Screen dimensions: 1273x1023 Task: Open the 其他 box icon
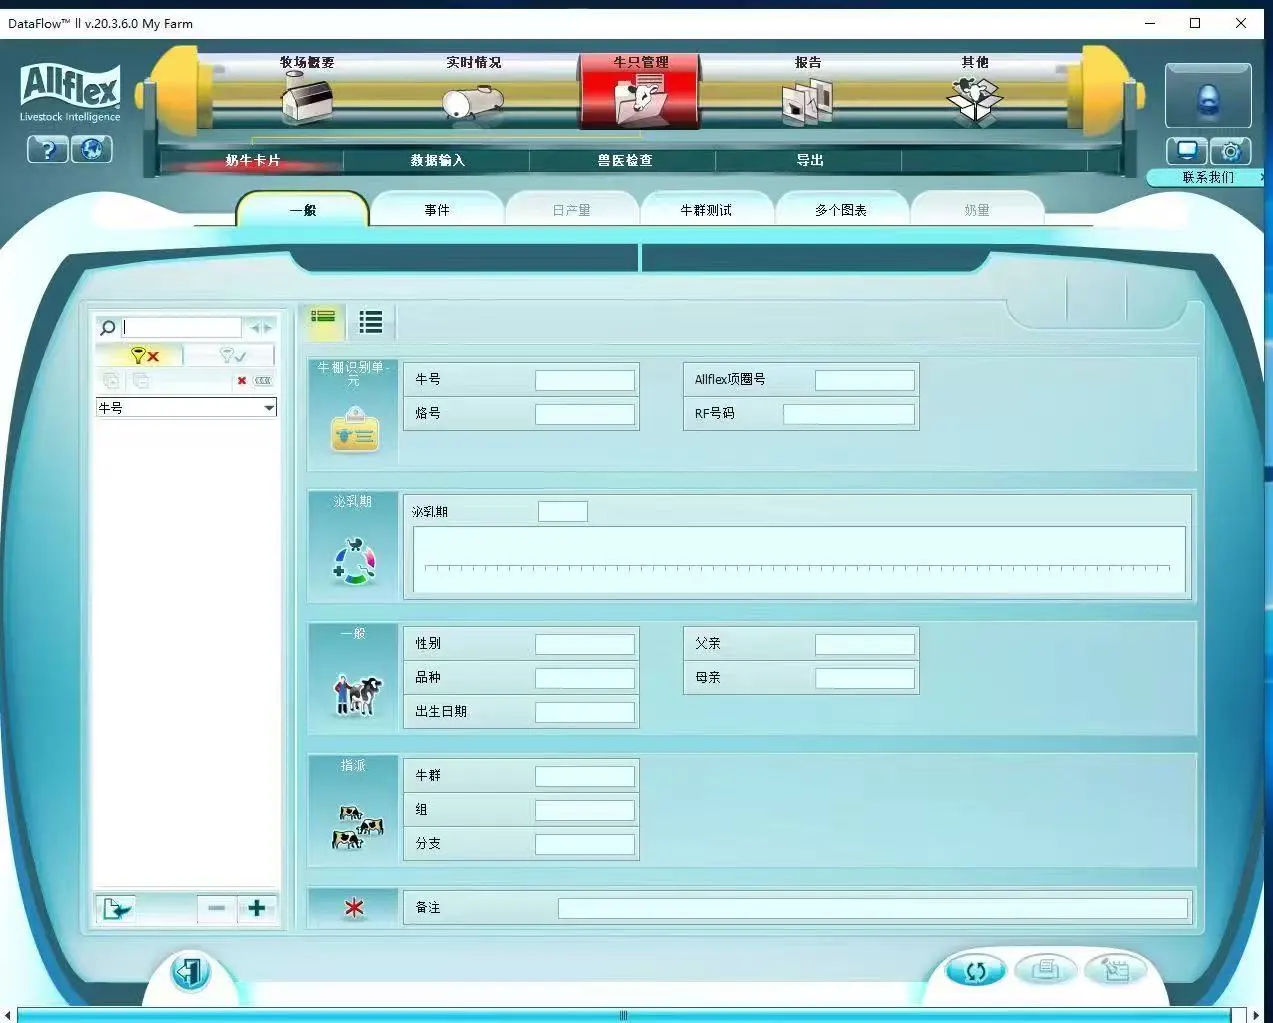pyautogui.click(x=974, y=101)
